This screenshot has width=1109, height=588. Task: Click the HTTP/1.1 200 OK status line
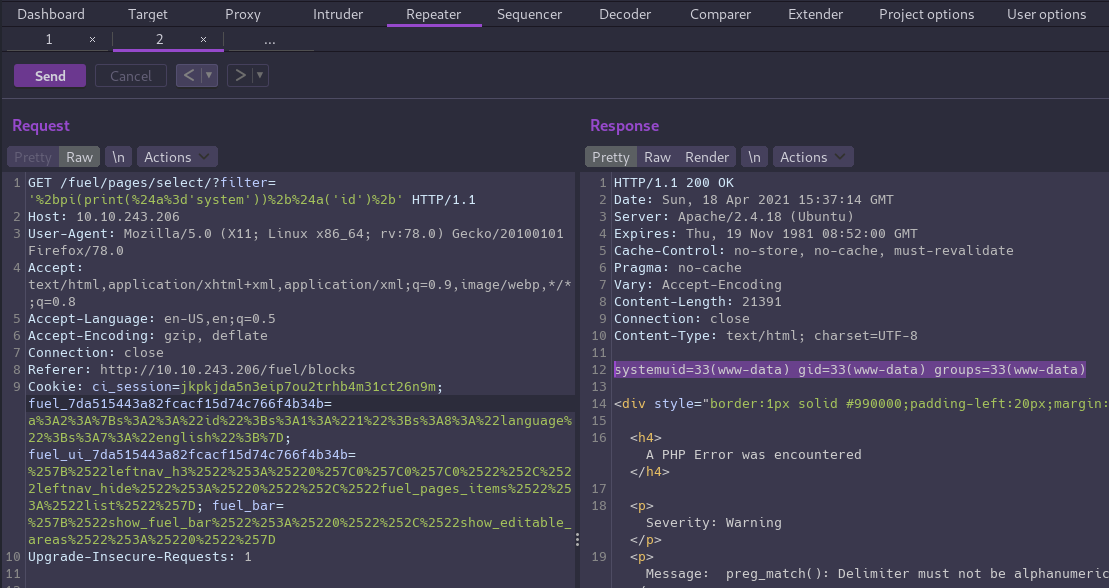(x=673, y=183)
